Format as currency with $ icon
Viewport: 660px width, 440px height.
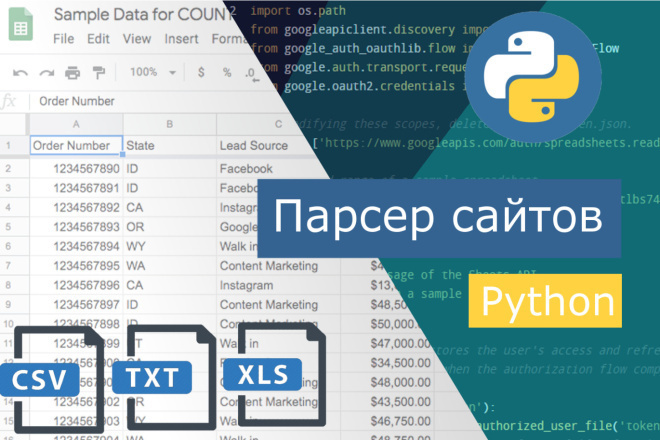tap(201, 72)
